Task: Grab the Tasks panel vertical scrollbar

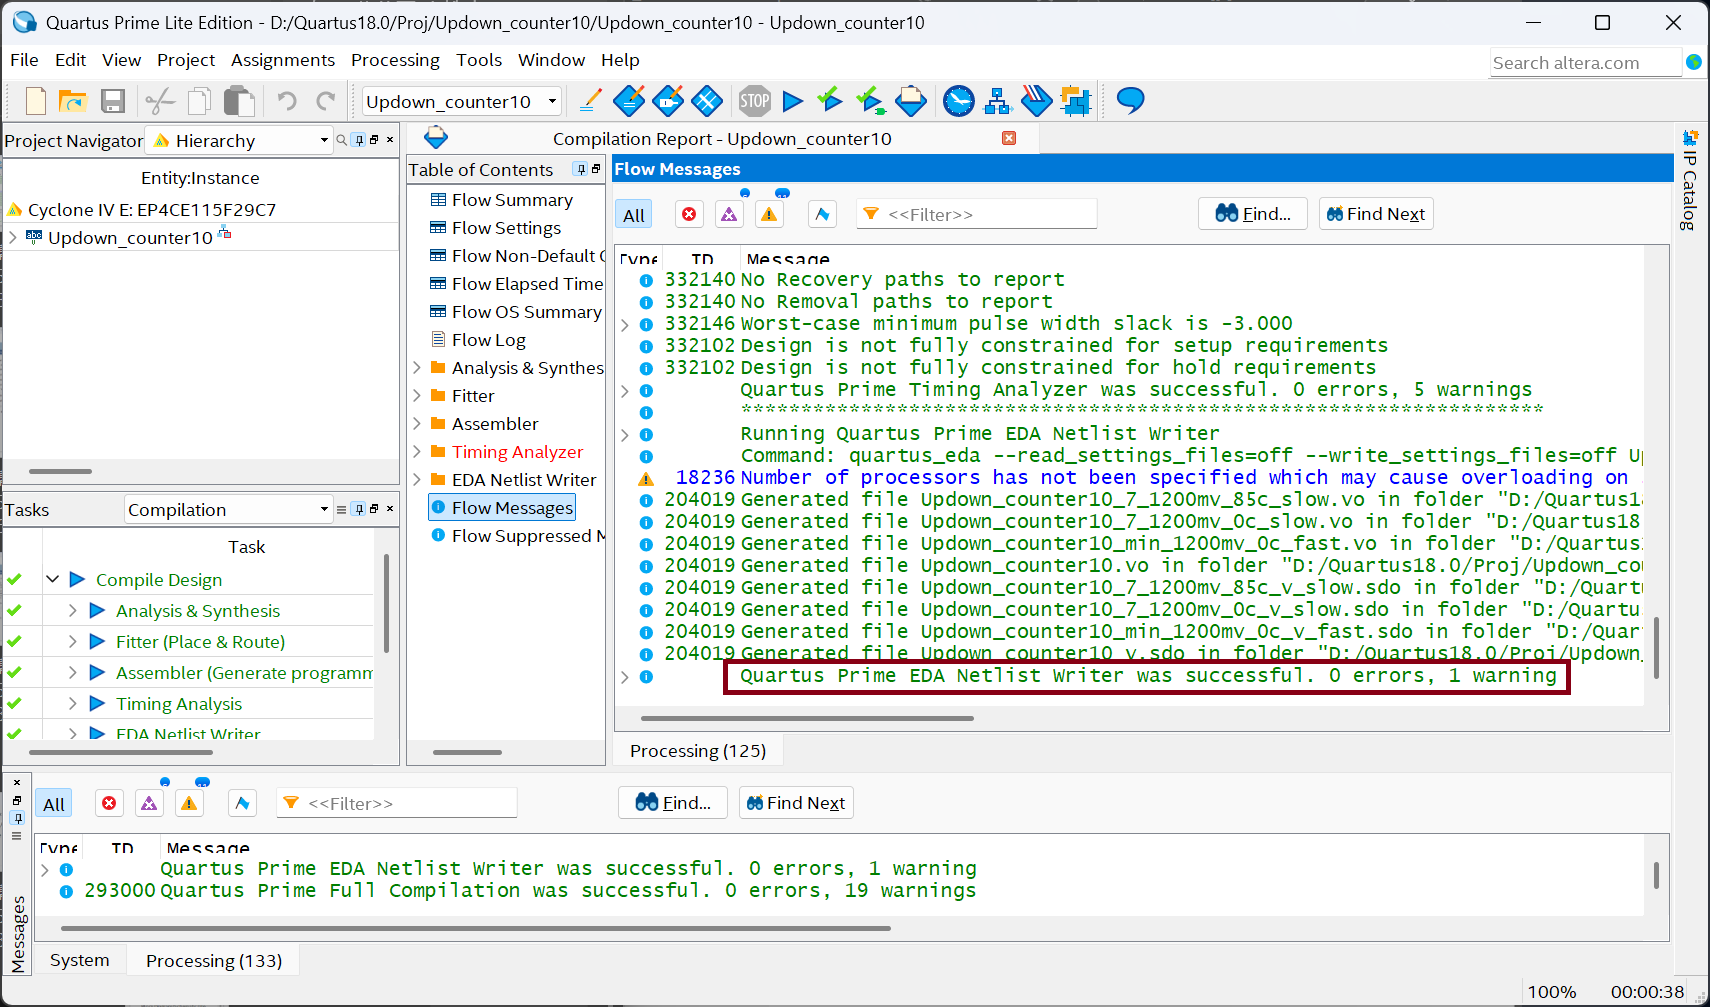Action: [386, 603]
